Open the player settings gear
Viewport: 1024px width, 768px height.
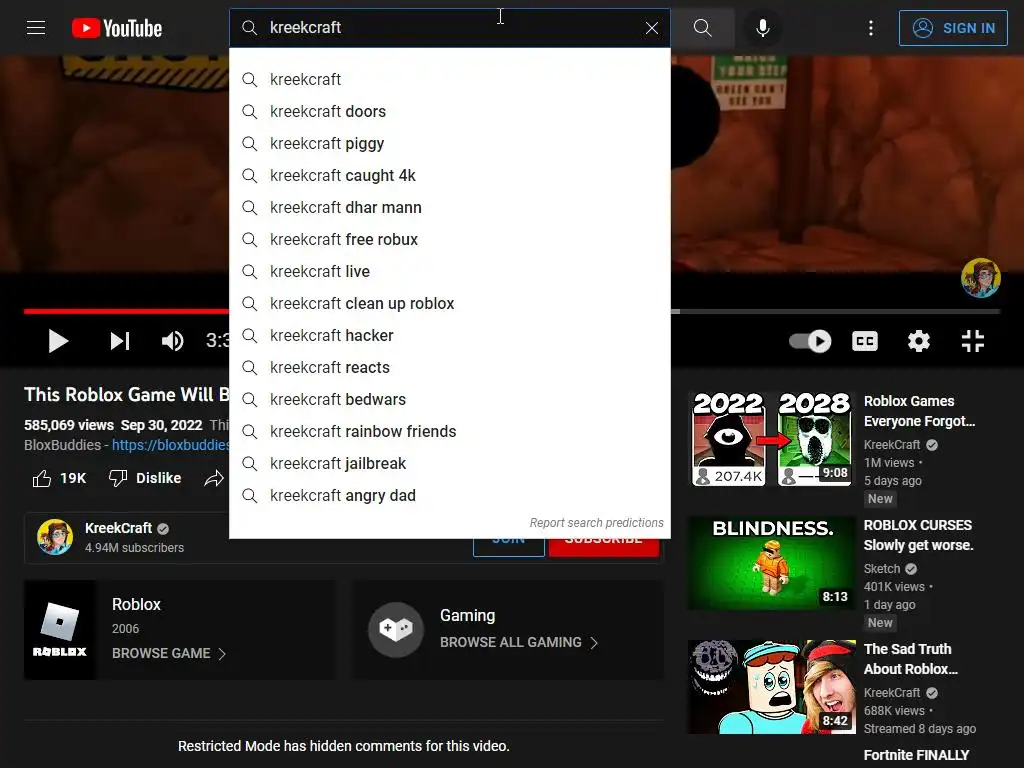[x=919, y=341]
